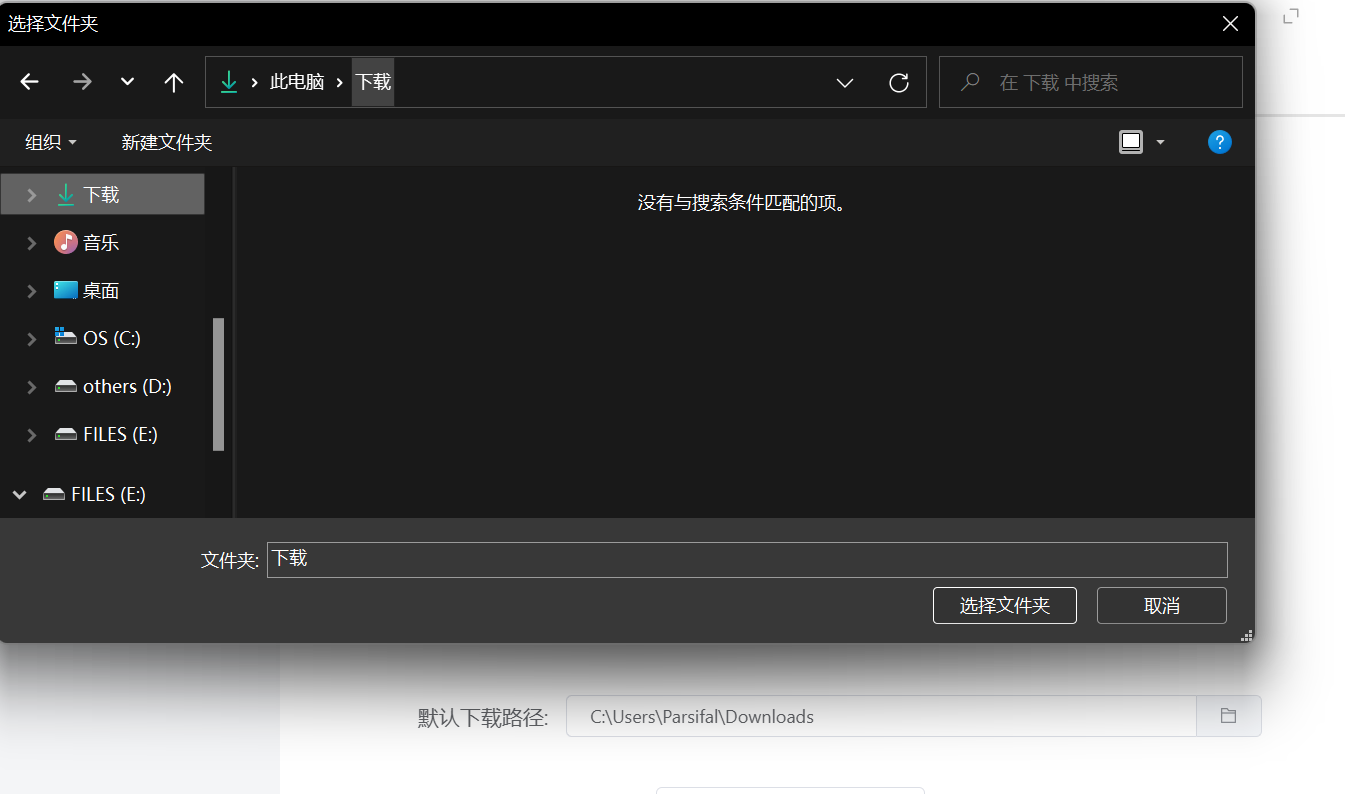Screen dimensions: 1350x794
Task: Click the back navigation arrow
Action: point(29,81)
